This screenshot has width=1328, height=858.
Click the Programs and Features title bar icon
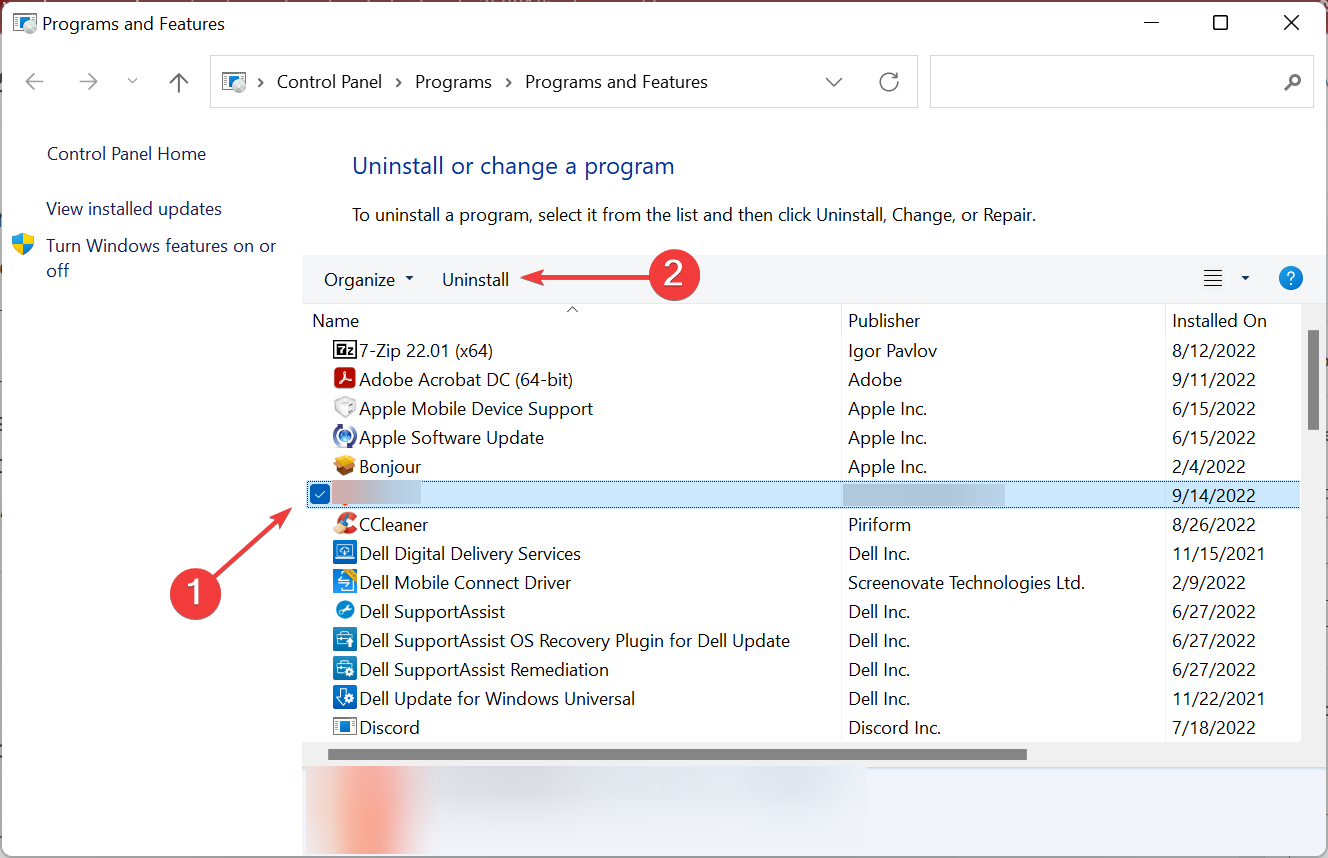click(24, 23)
